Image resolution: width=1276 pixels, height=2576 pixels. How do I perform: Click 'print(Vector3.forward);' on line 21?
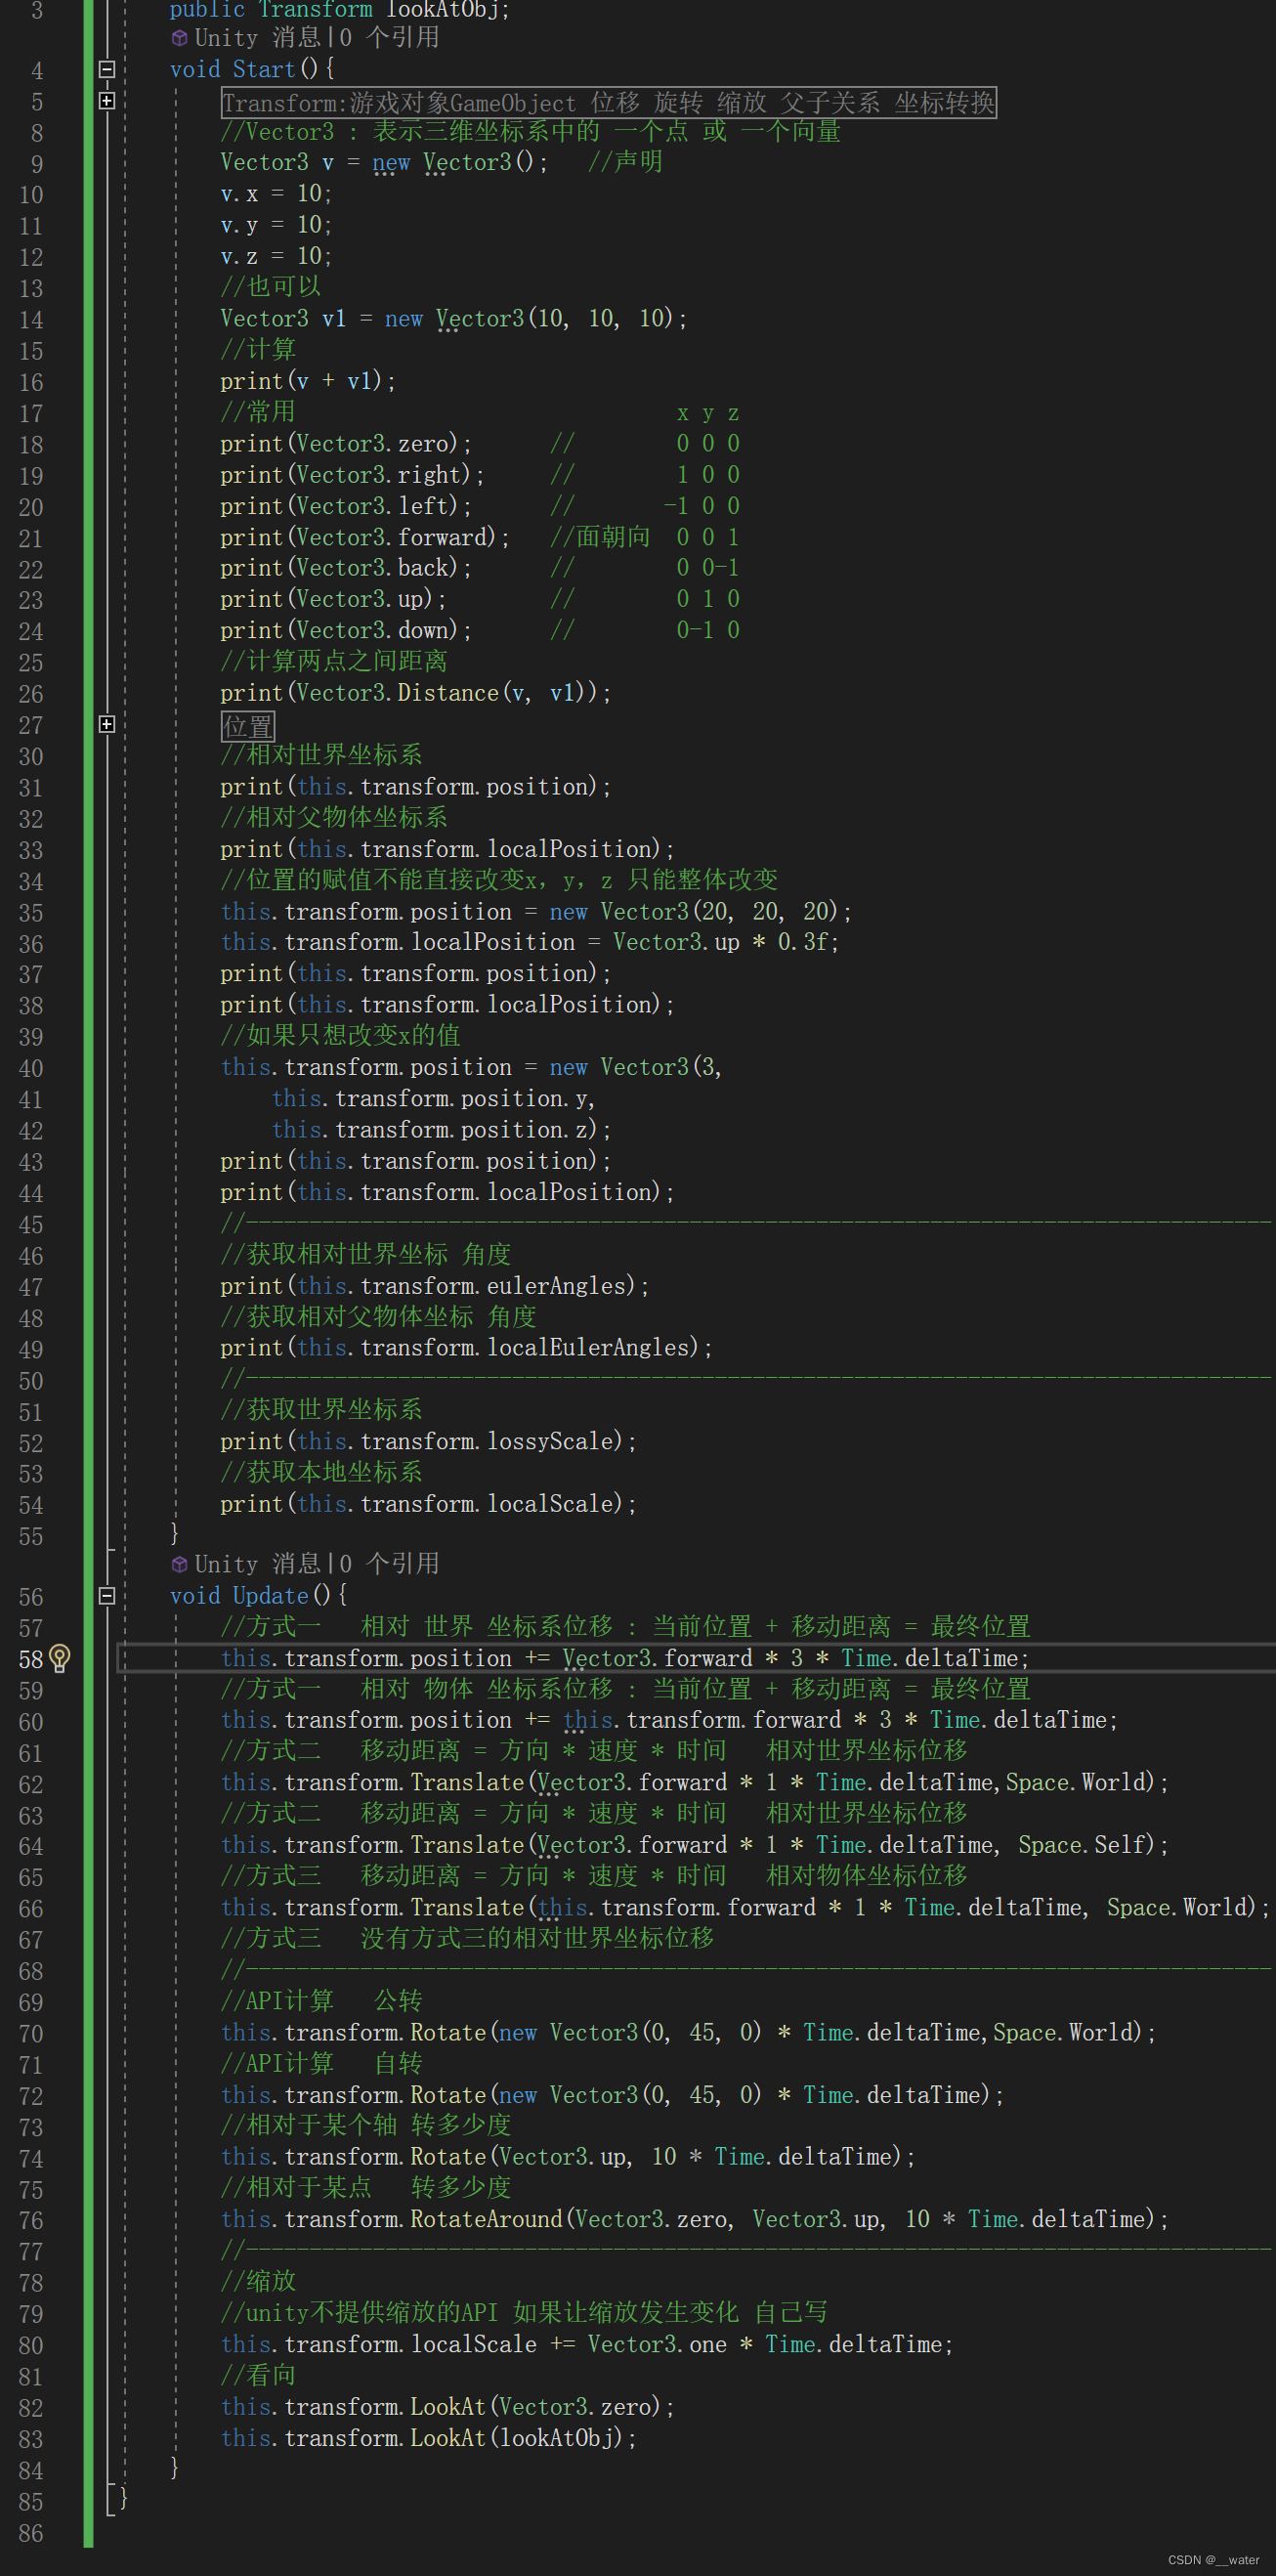click(x=365, y=537)
